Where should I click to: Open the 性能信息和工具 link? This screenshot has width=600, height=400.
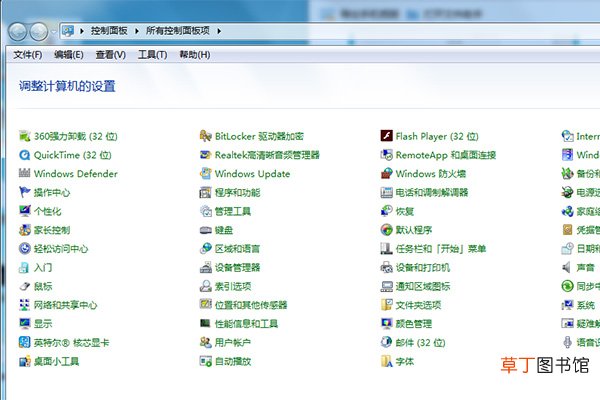click(246, 324)
